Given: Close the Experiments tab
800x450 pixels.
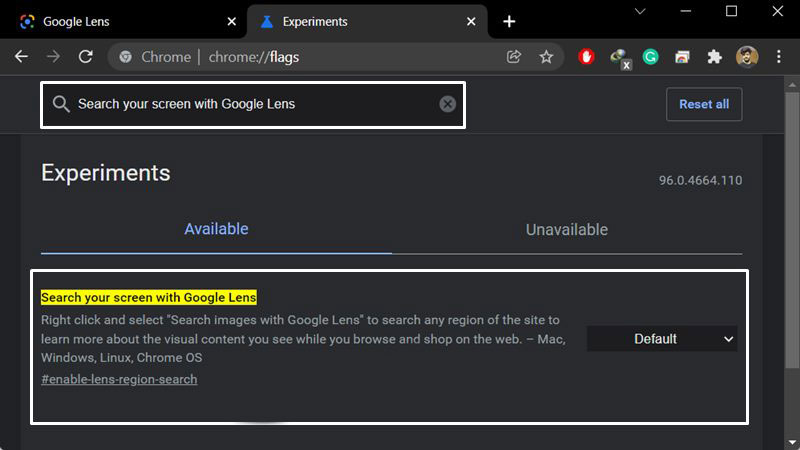Looking at the screenshot, I should pyautogui.click(x=471, y=21).
